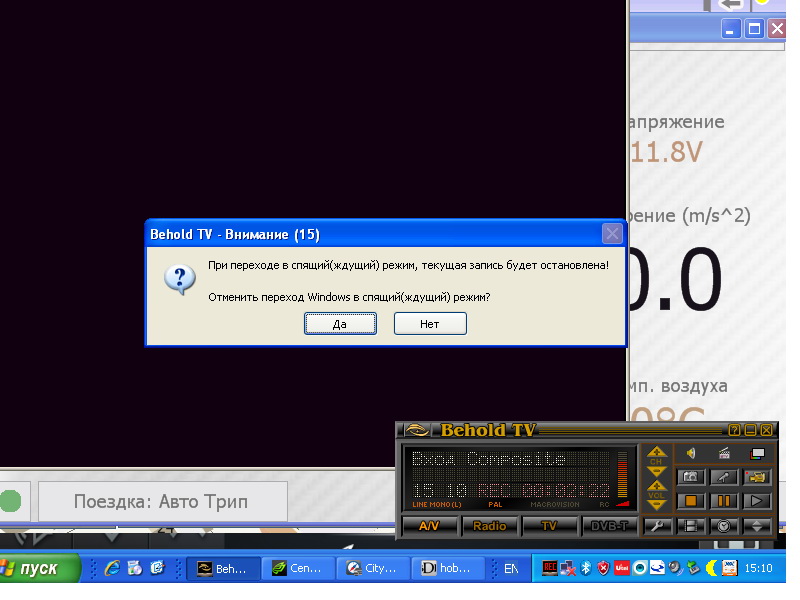Click the Да button in the dialog
Image resolution: width=800 pixels, height=600 pixels.
pos(340,323)
